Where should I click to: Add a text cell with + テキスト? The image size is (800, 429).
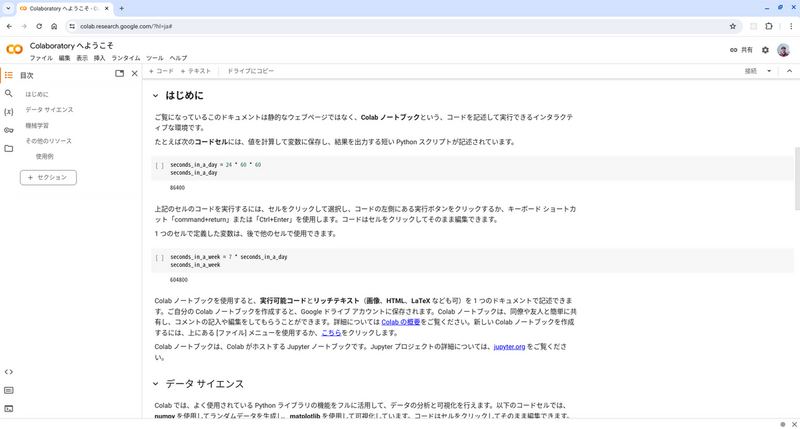(x=195, y=71)
